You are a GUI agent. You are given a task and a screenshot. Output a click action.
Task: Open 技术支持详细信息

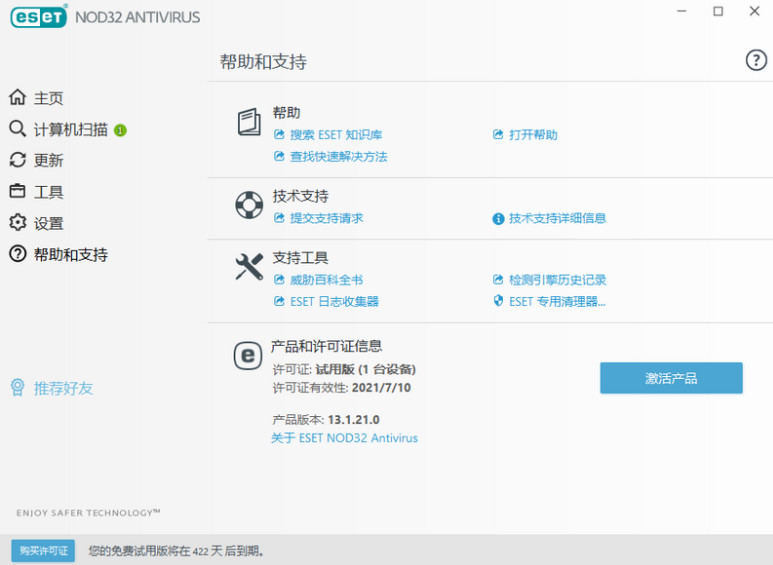(558, 218)
